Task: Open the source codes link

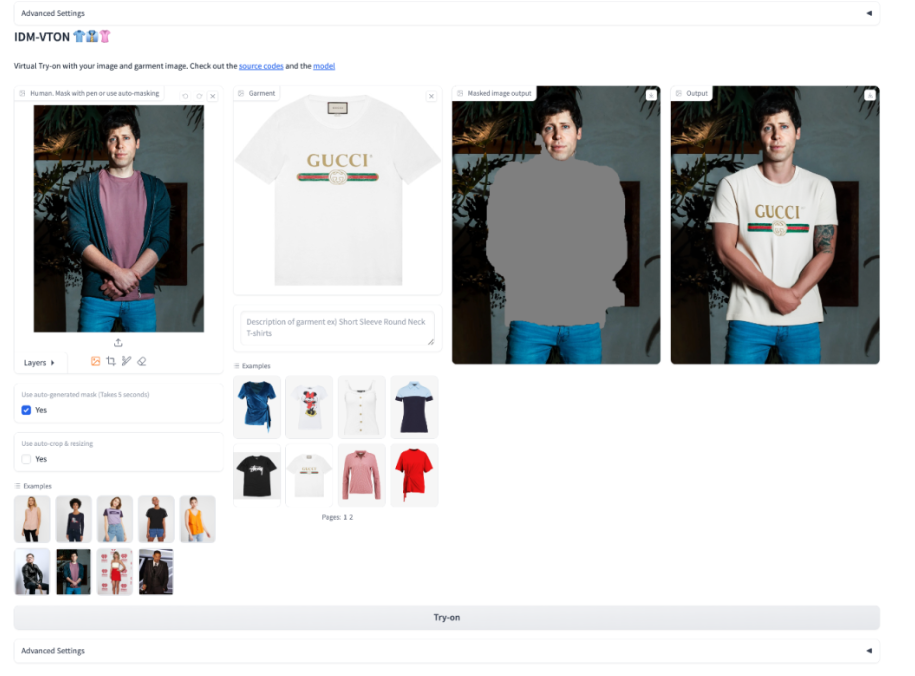Action: [x=261, y=66]
